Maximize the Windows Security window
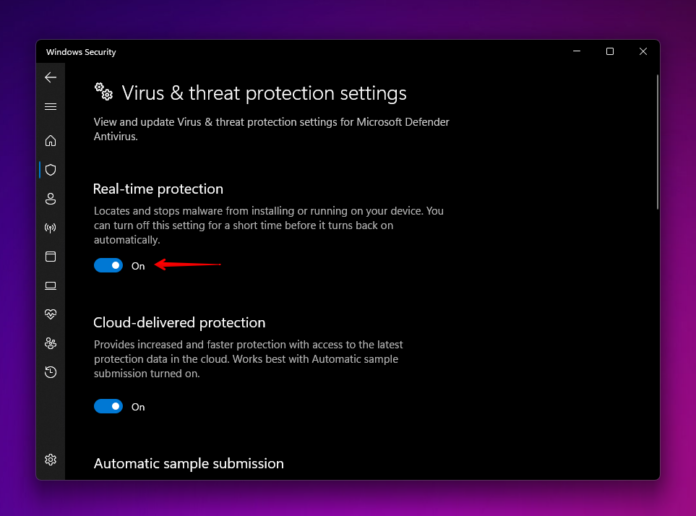 click(x=610, y=51)
